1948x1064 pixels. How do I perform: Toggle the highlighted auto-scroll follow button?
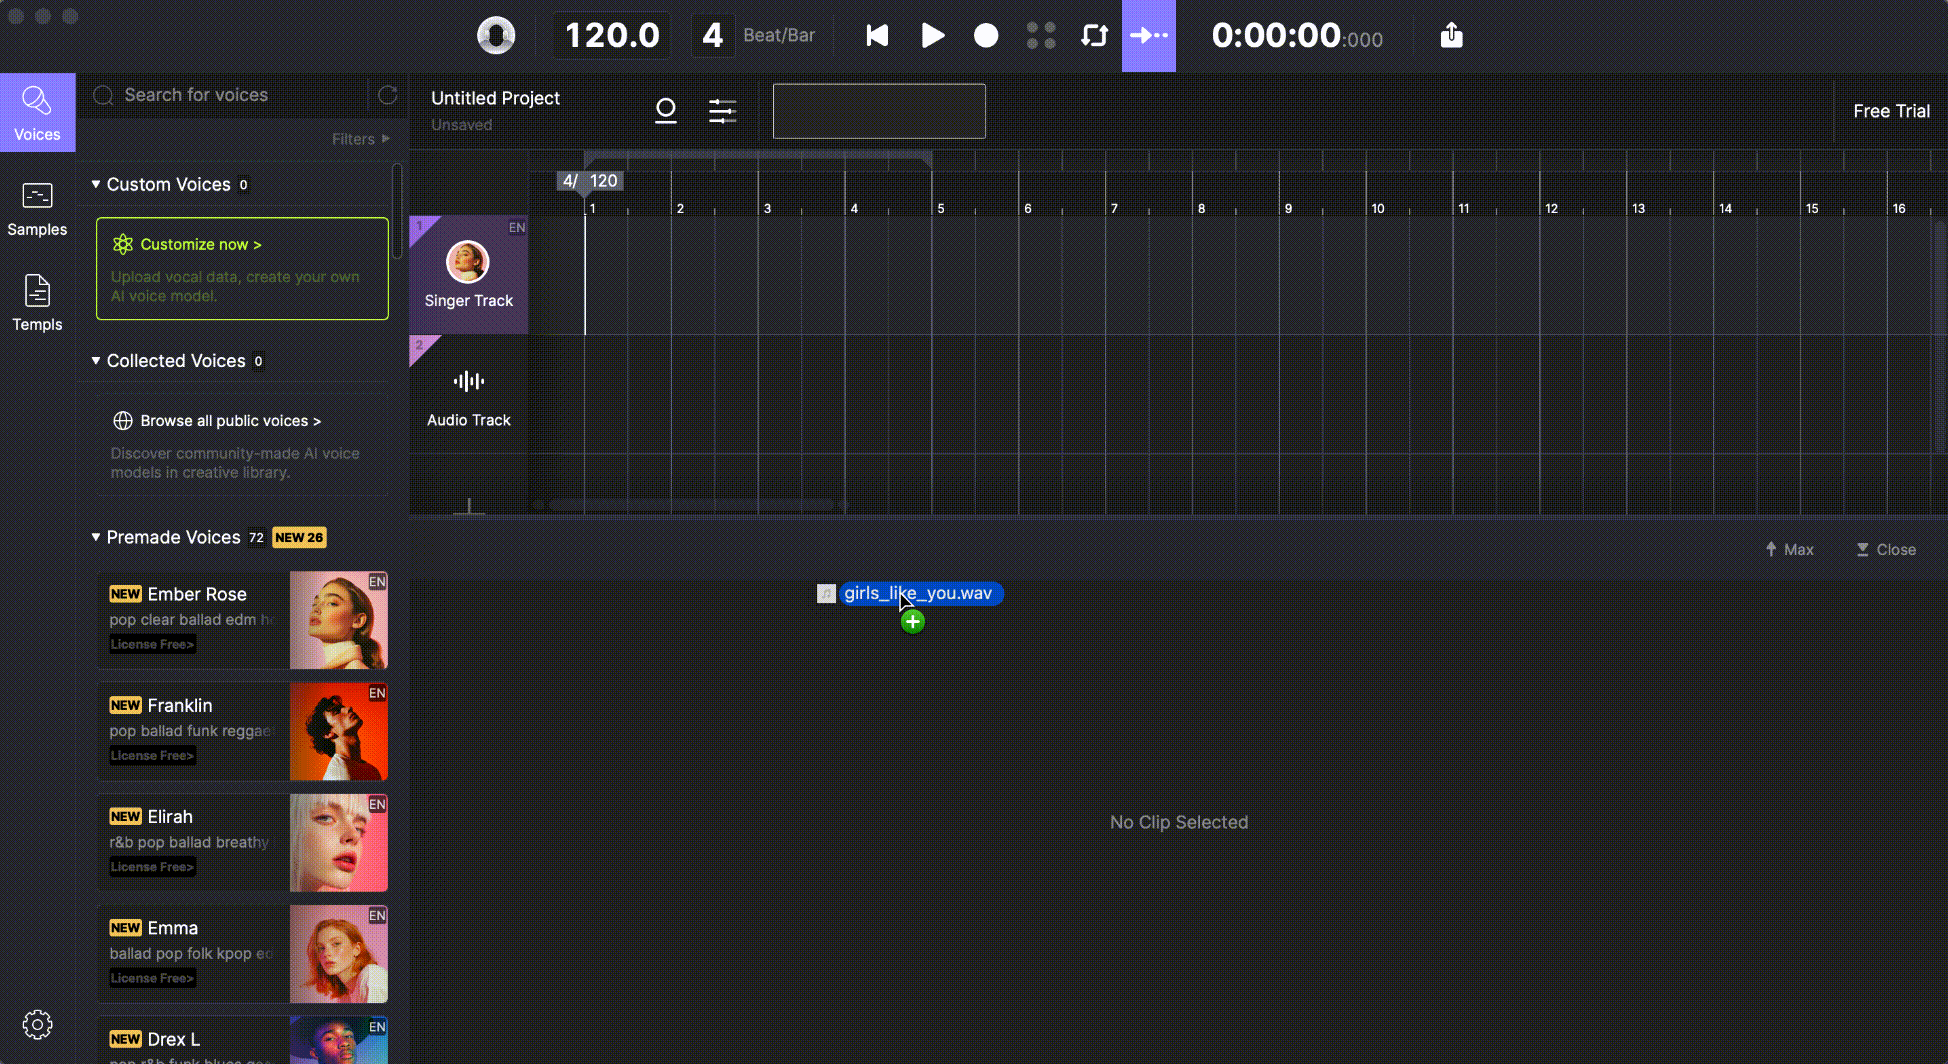(x=1149, y=36)
